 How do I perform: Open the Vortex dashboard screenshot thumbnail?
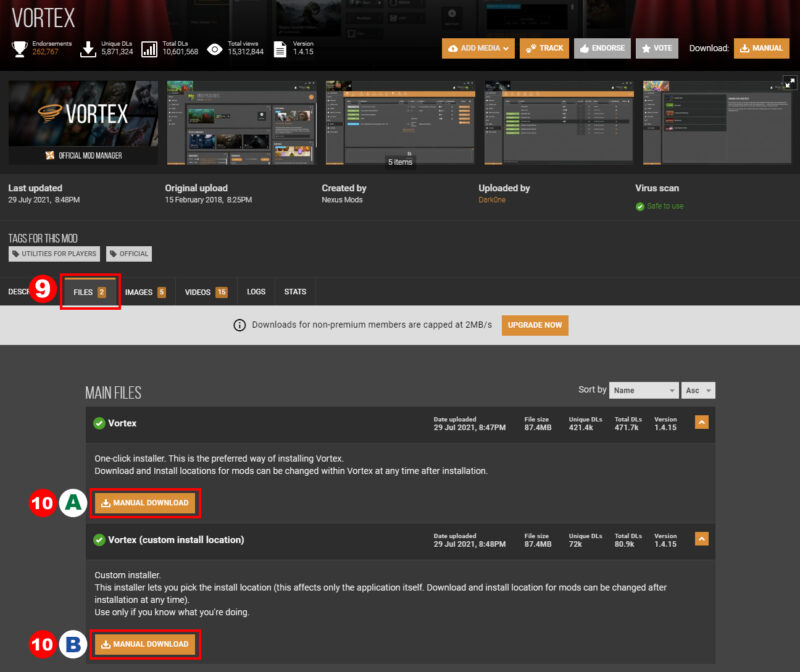[x=242, y=122]
